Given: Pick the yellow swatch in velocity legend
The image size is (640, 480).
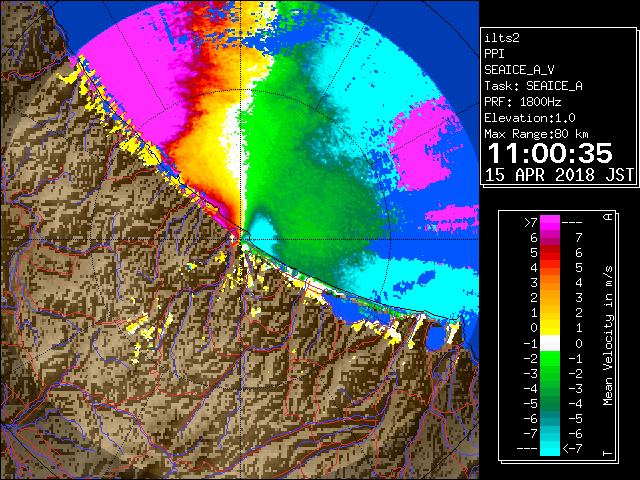Looking at the screenshot, I should [550, 328].
